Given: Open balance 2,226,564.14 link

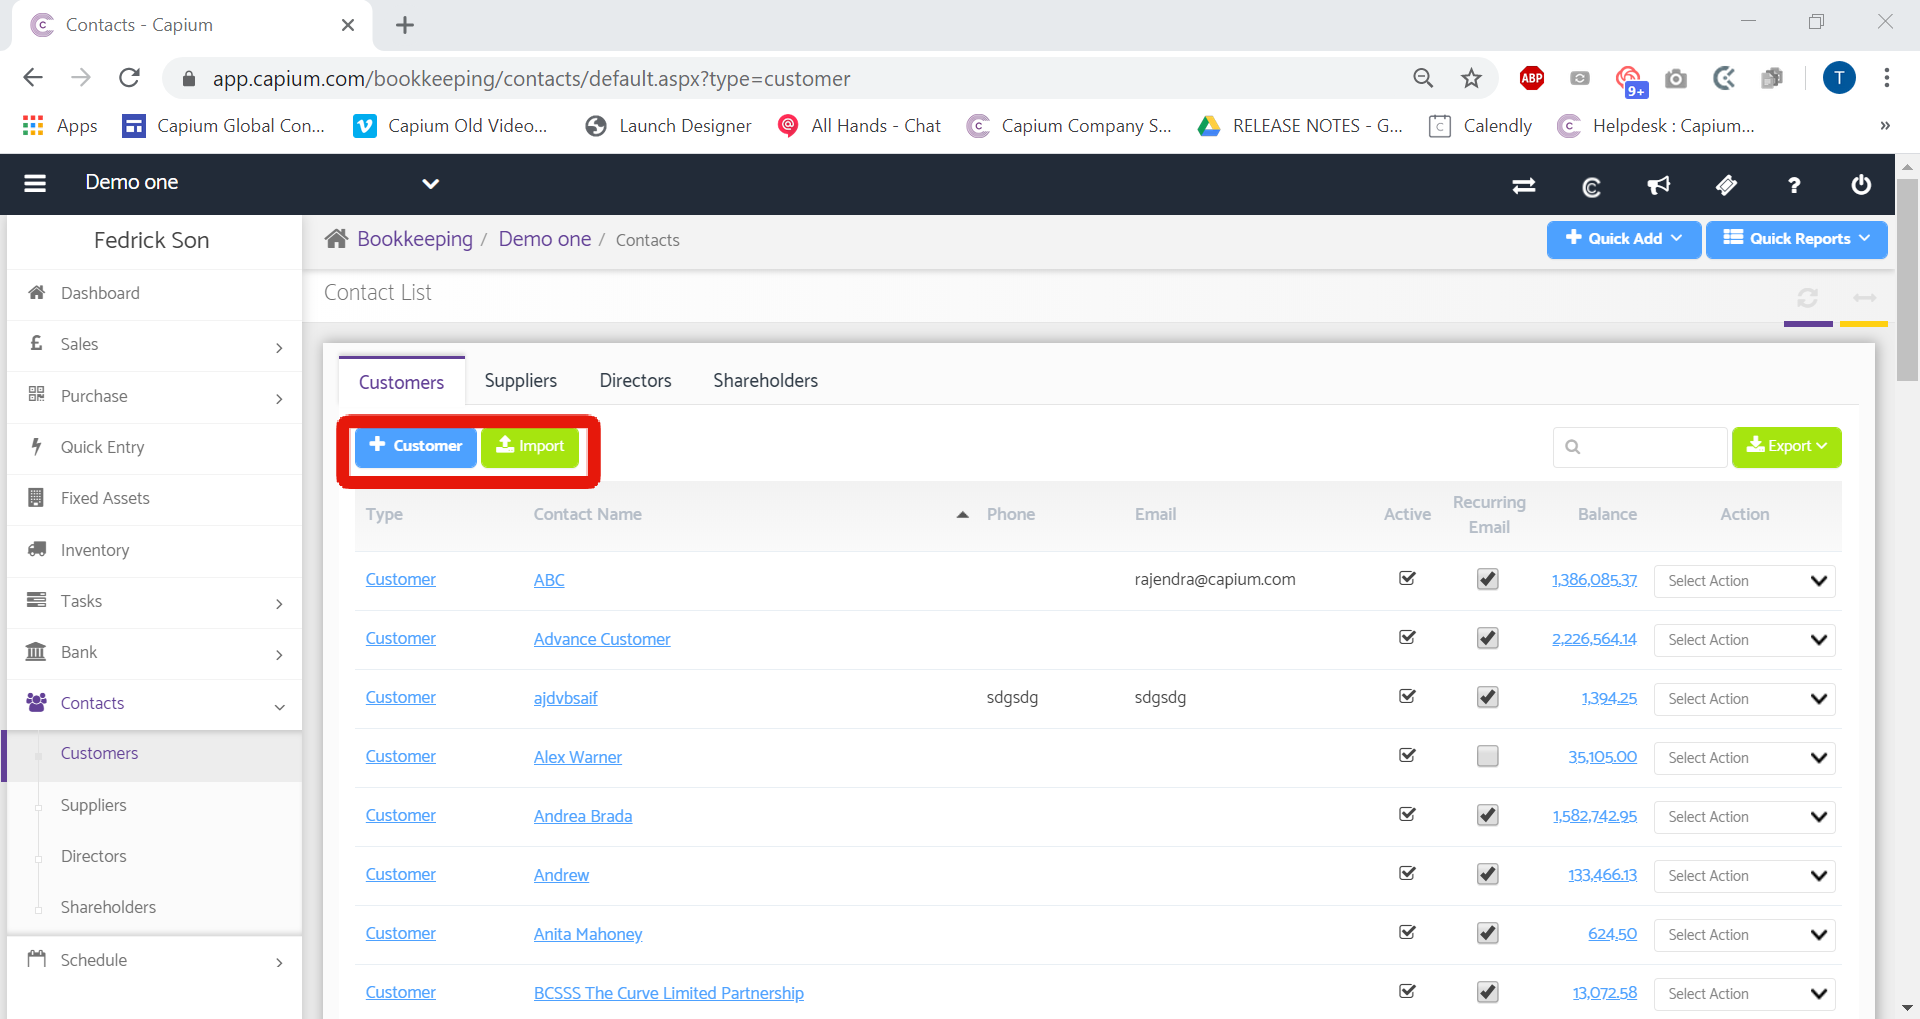Looking at the screenshot, I should click(1594, 640).
